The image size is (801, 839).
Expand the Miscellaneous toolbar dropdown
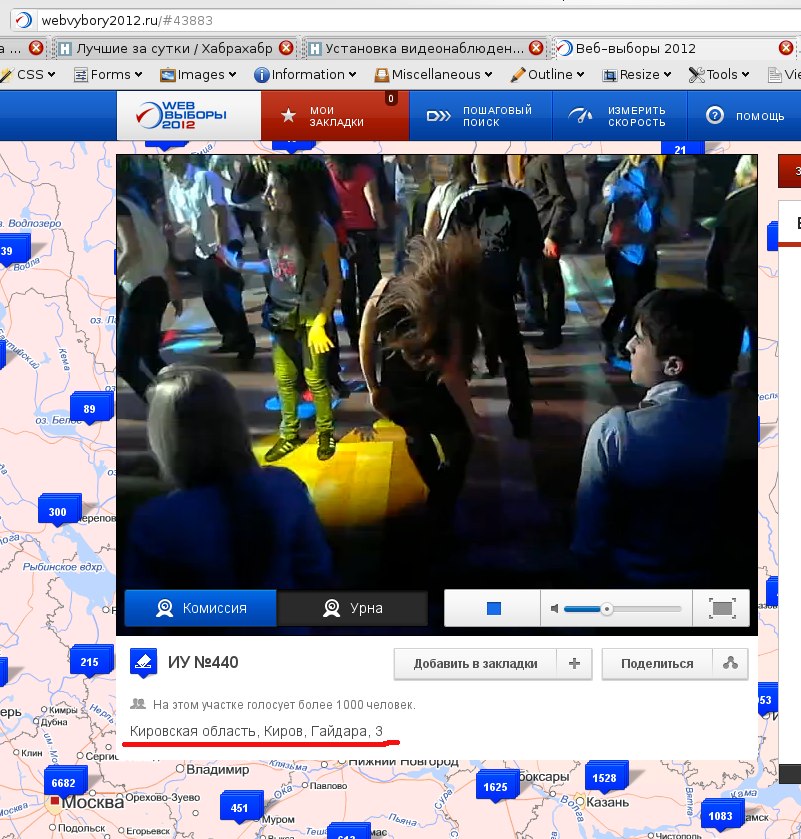(x=434, y=74)
